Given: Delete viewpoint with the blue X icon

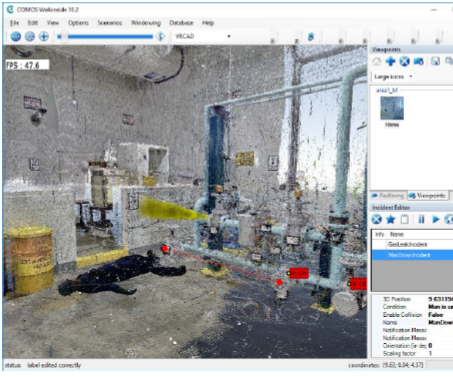Looking at the screenshot, I should point(404,61).
